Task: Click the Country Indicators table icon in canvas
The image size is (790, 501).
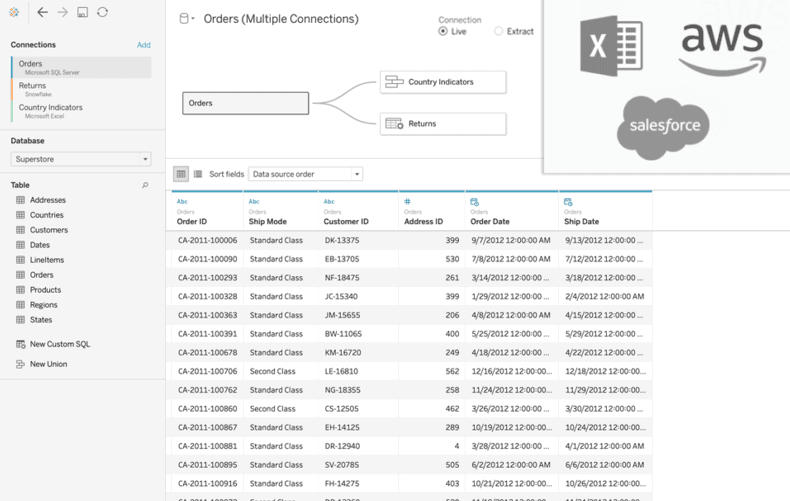Action: tap(394, 82)
